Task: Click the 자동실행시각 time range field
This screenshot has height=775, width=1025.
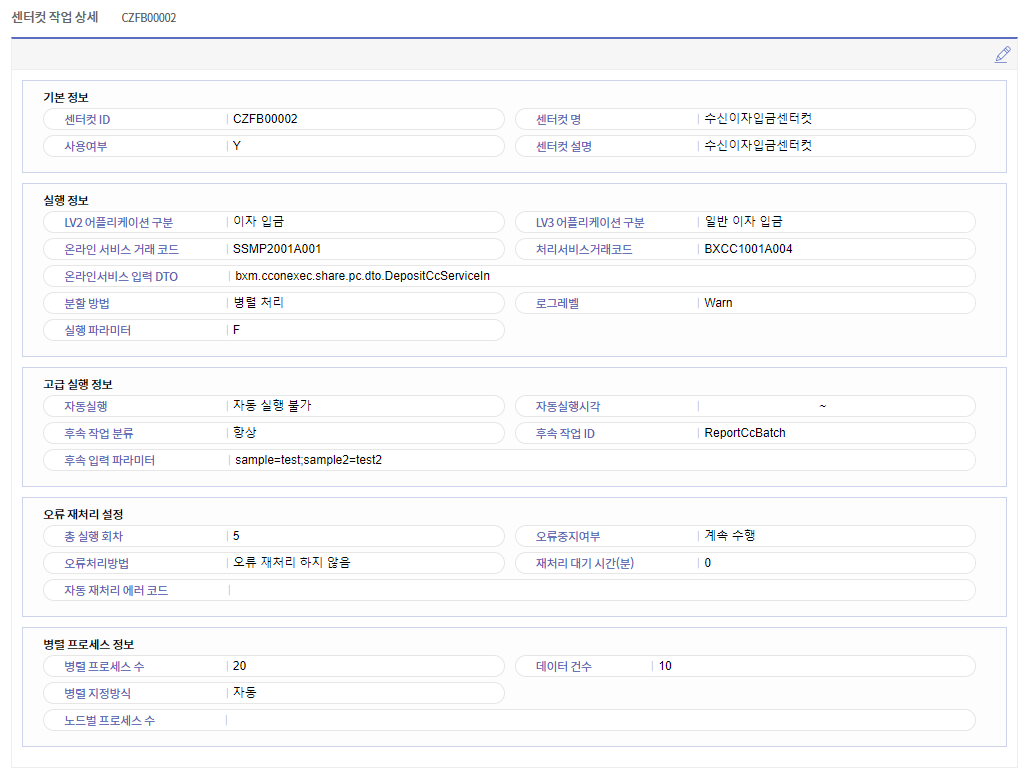Action: [745, 406]
